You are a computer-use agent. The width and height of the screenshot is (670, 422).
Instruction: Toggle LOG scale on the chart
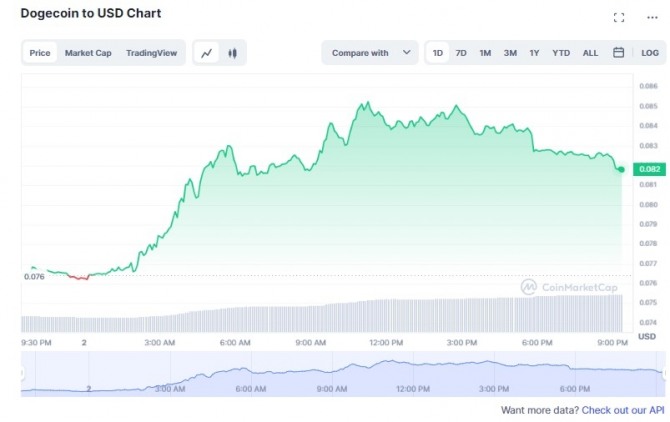point(650,53)
